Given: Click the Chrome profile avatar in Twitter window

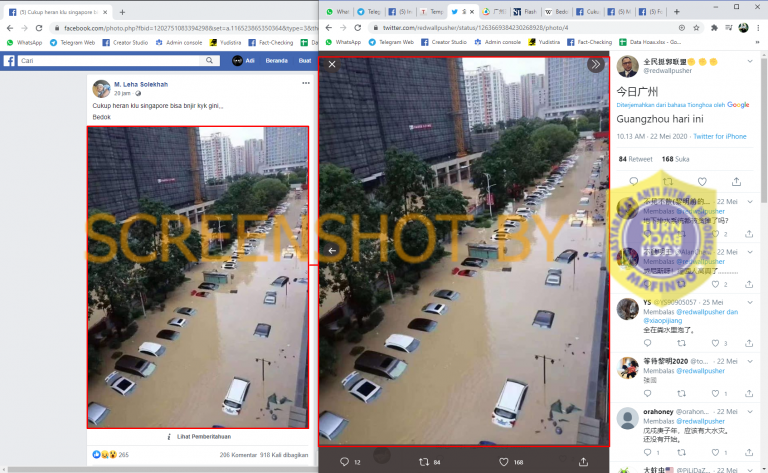Looking at the screenshot, I should pos(743,28).
